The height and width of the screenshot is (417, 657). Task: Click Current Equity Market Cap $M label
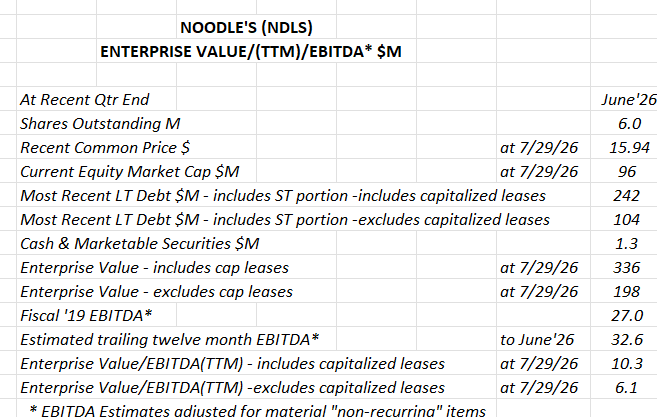(x=129, y=171)
